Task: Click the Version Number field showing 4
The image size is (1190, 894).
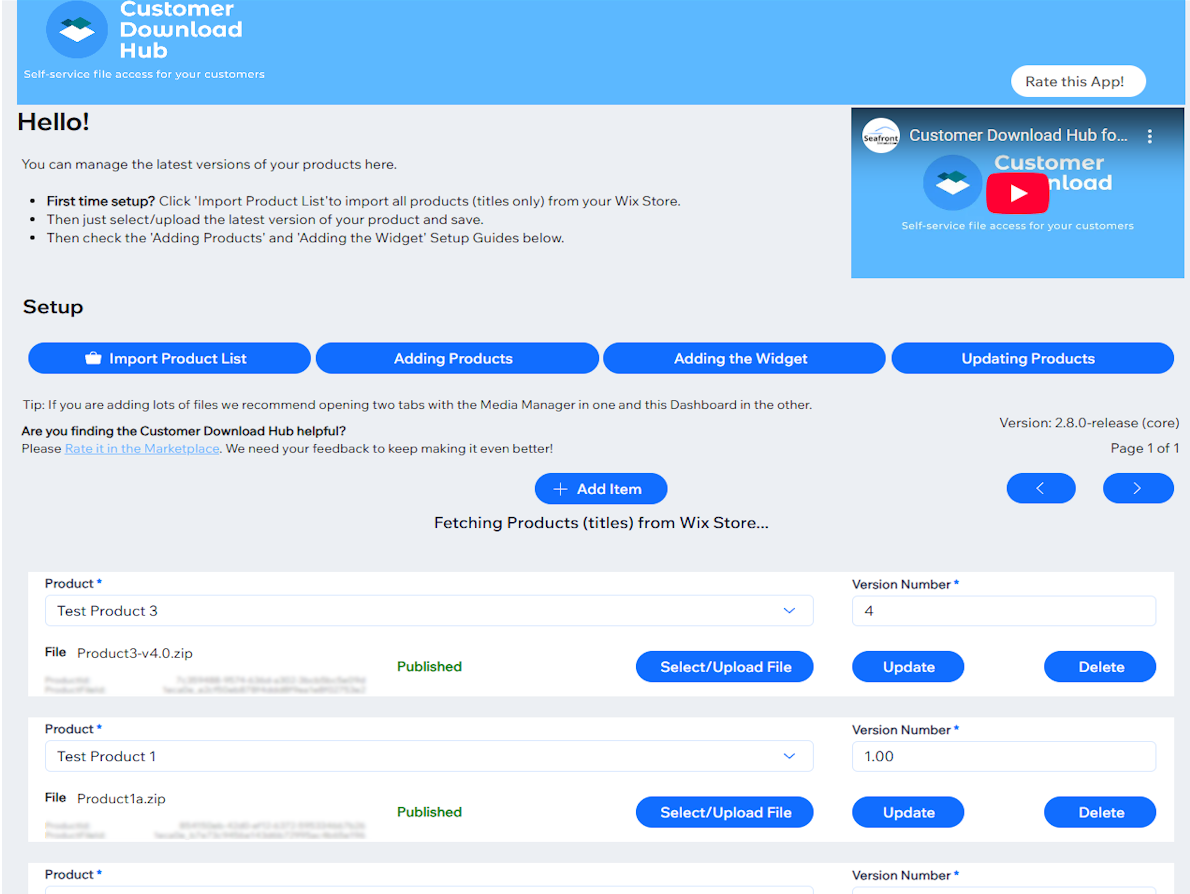Action: 1003,610
